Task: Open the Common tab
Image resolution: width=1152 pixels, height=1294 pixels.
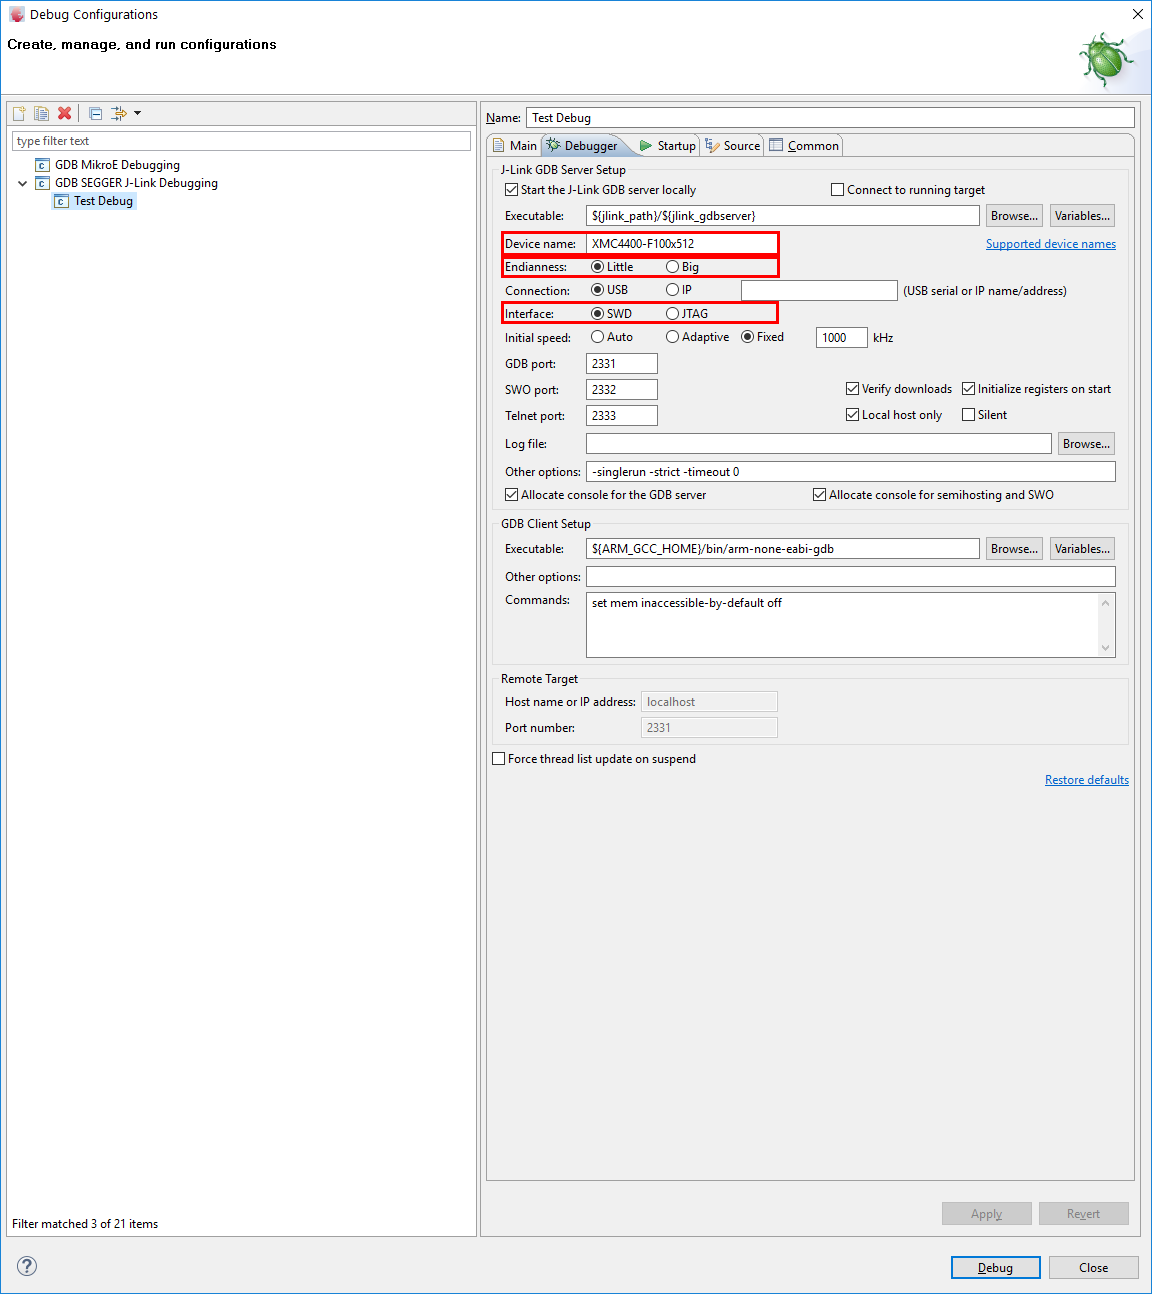Action: tap(804, 146)
